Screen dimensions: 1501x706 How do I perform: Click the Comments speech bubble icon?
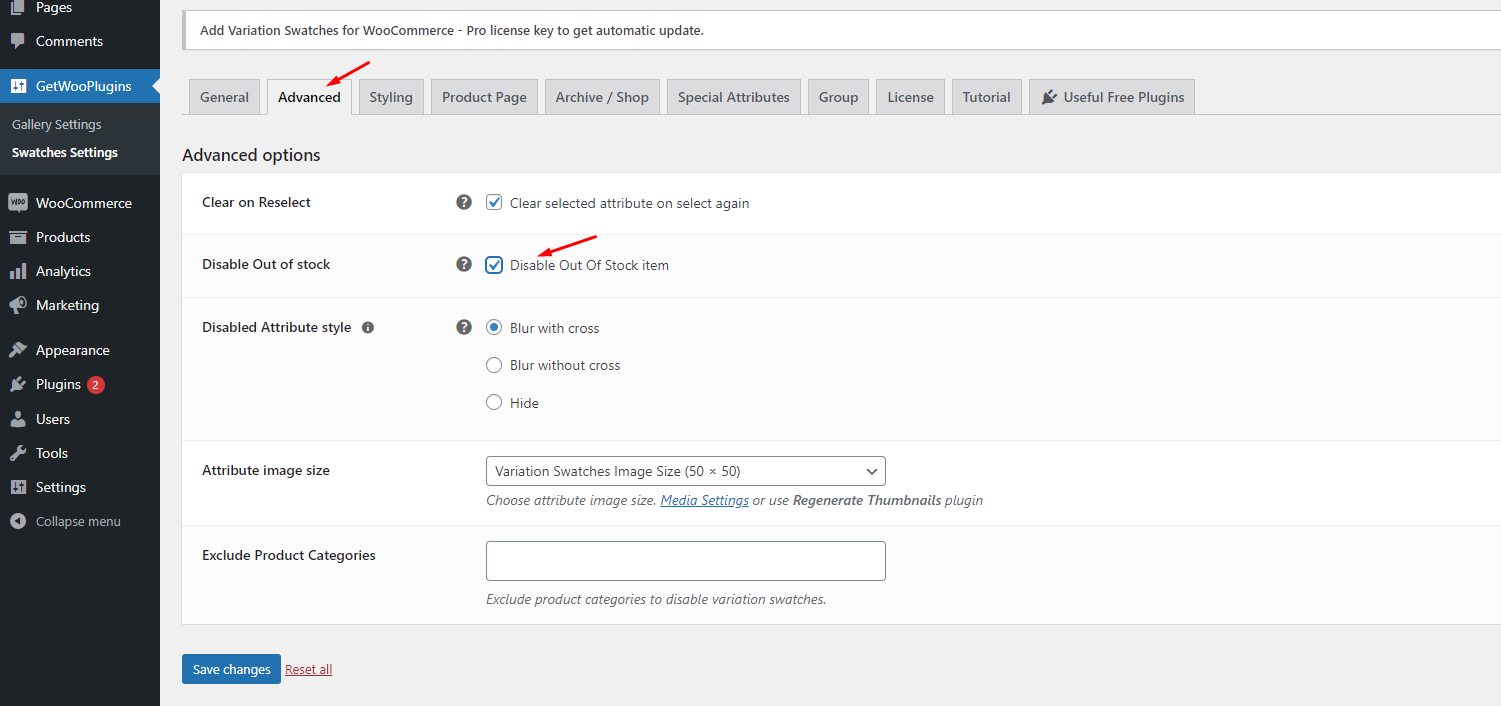pyautogui.click(x=18, y=41)
